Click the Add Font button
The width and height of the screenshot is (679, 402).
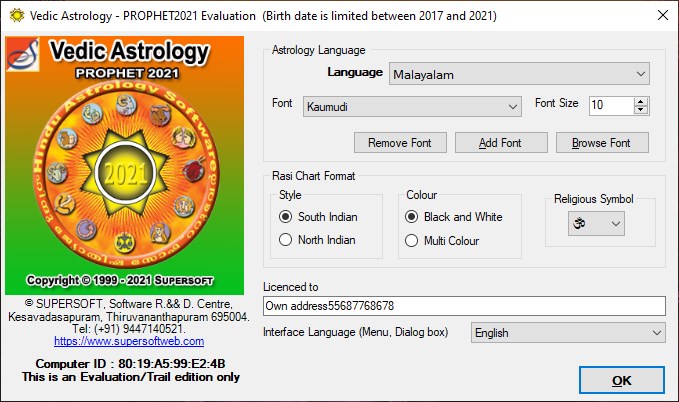pos(501,143)
